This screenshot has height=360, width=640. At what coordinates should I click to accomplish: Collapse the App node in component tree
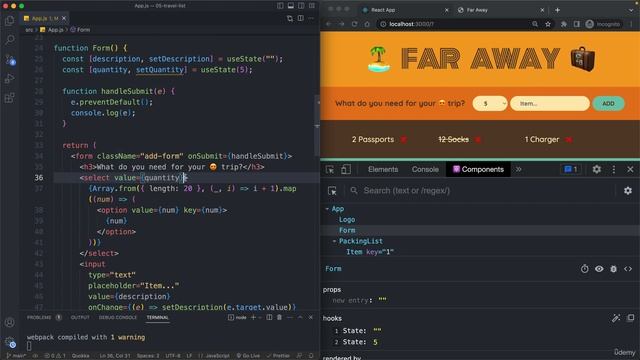pos(327,209)
